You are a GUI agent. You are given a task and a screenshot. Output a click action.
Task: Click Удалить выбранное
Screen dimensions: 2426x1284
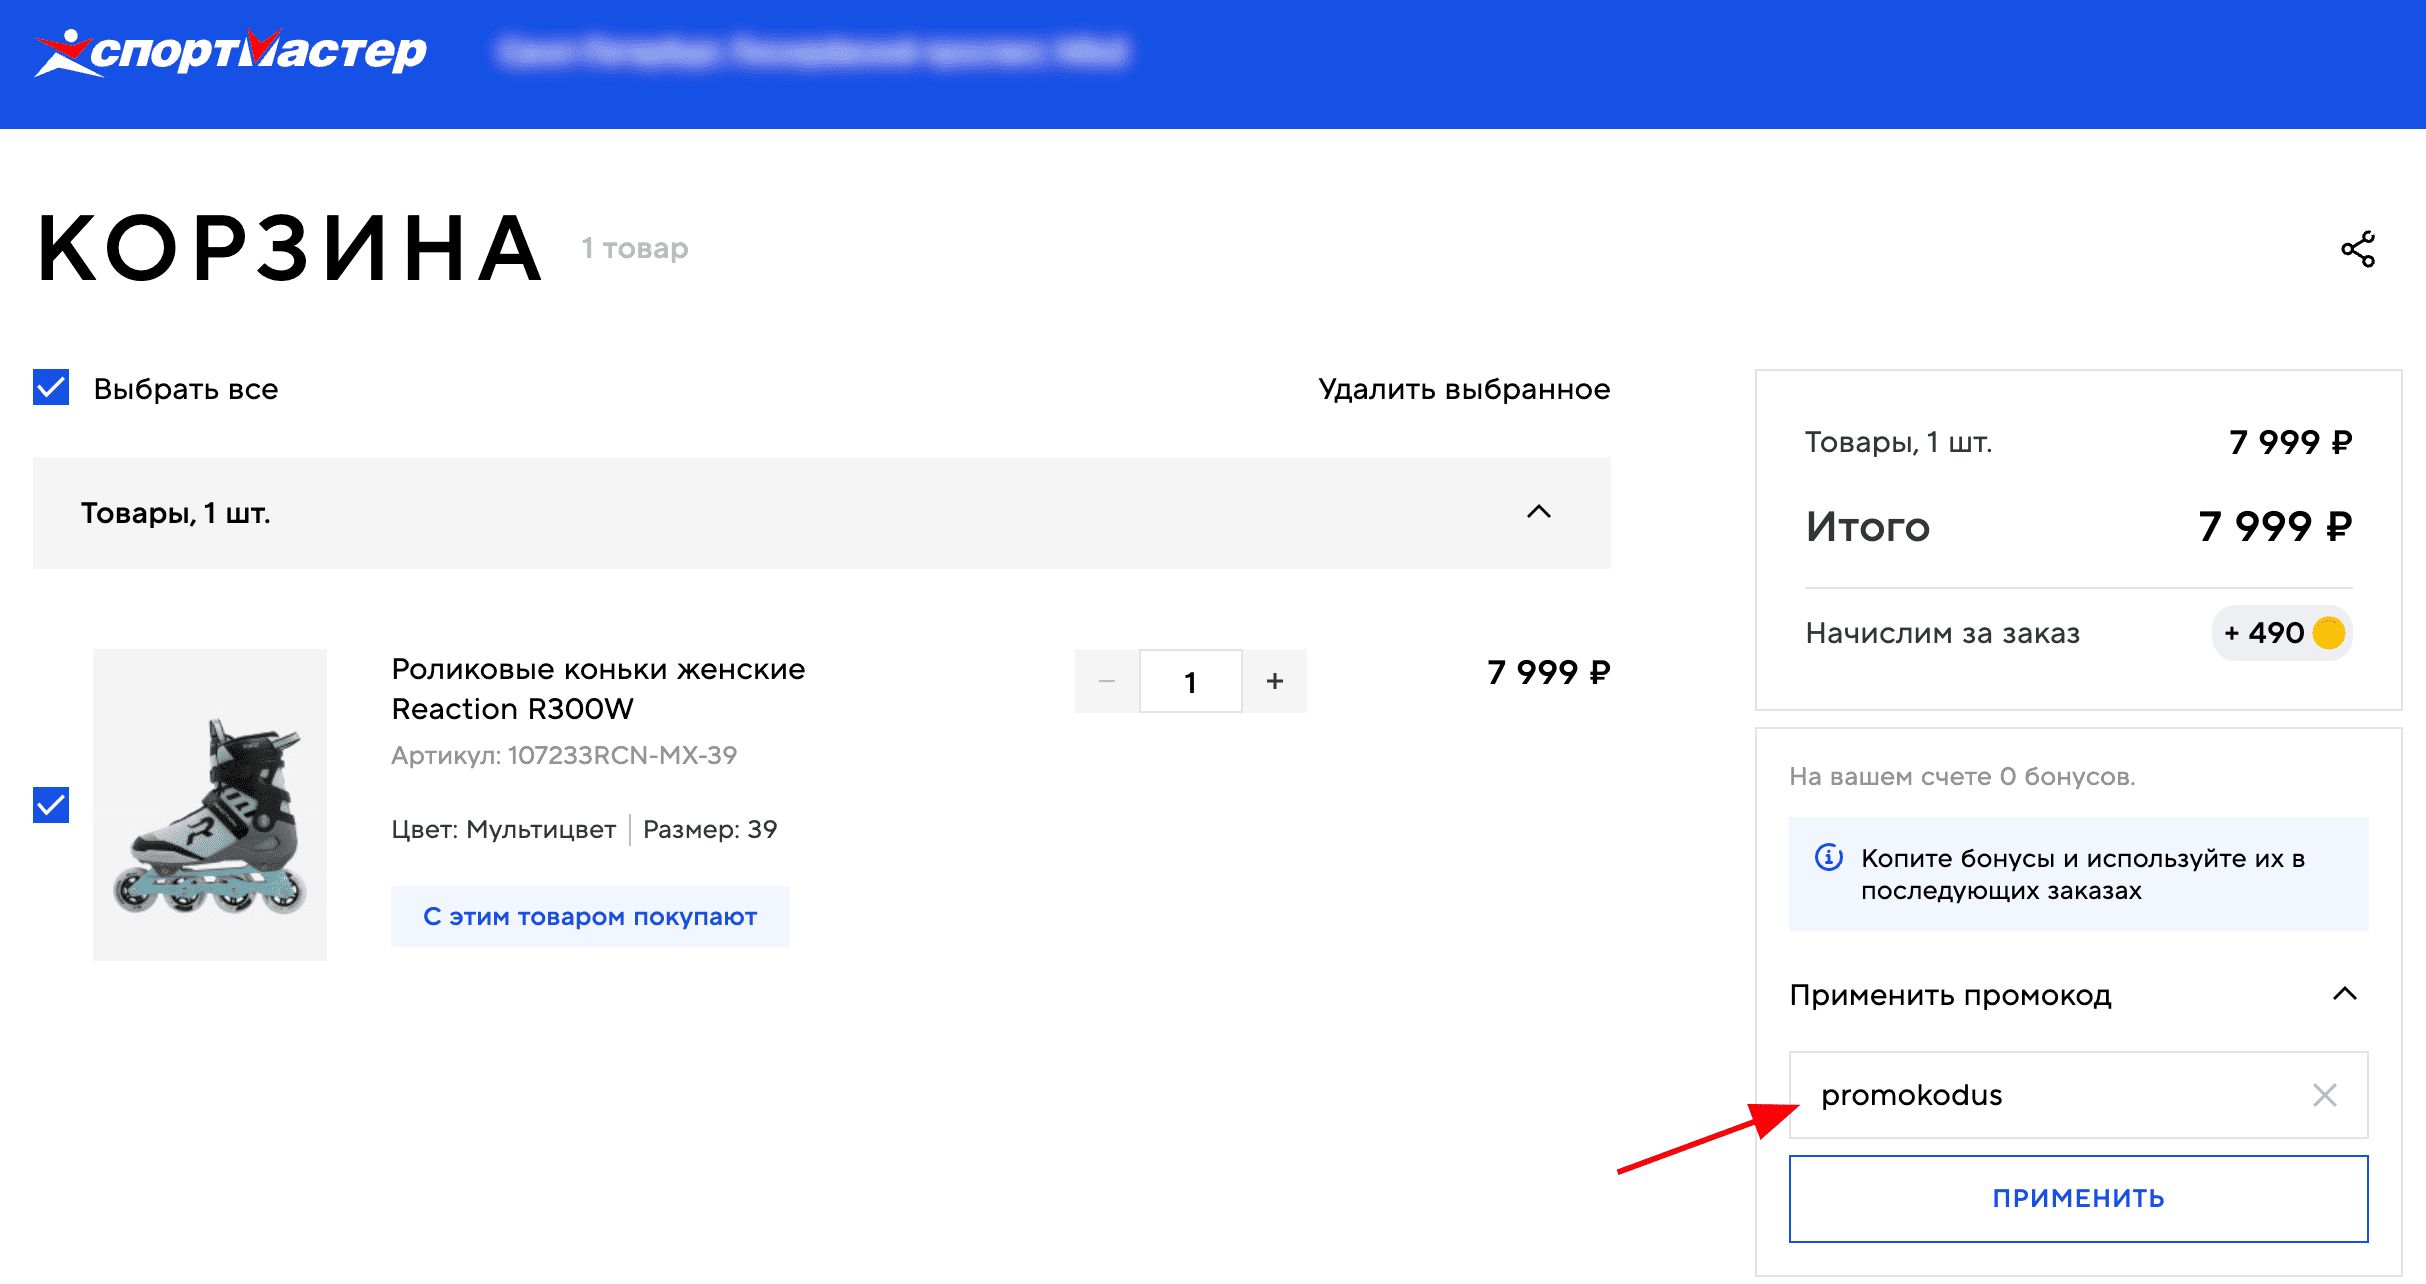click(1465, 389)
